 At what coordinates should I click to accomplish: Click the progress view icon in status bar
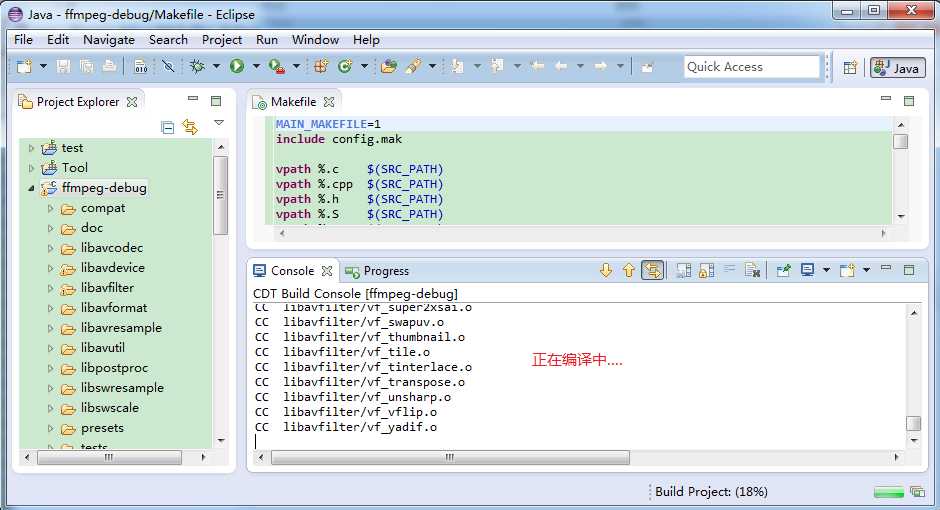pyautogui.click(x=918, y=492)
